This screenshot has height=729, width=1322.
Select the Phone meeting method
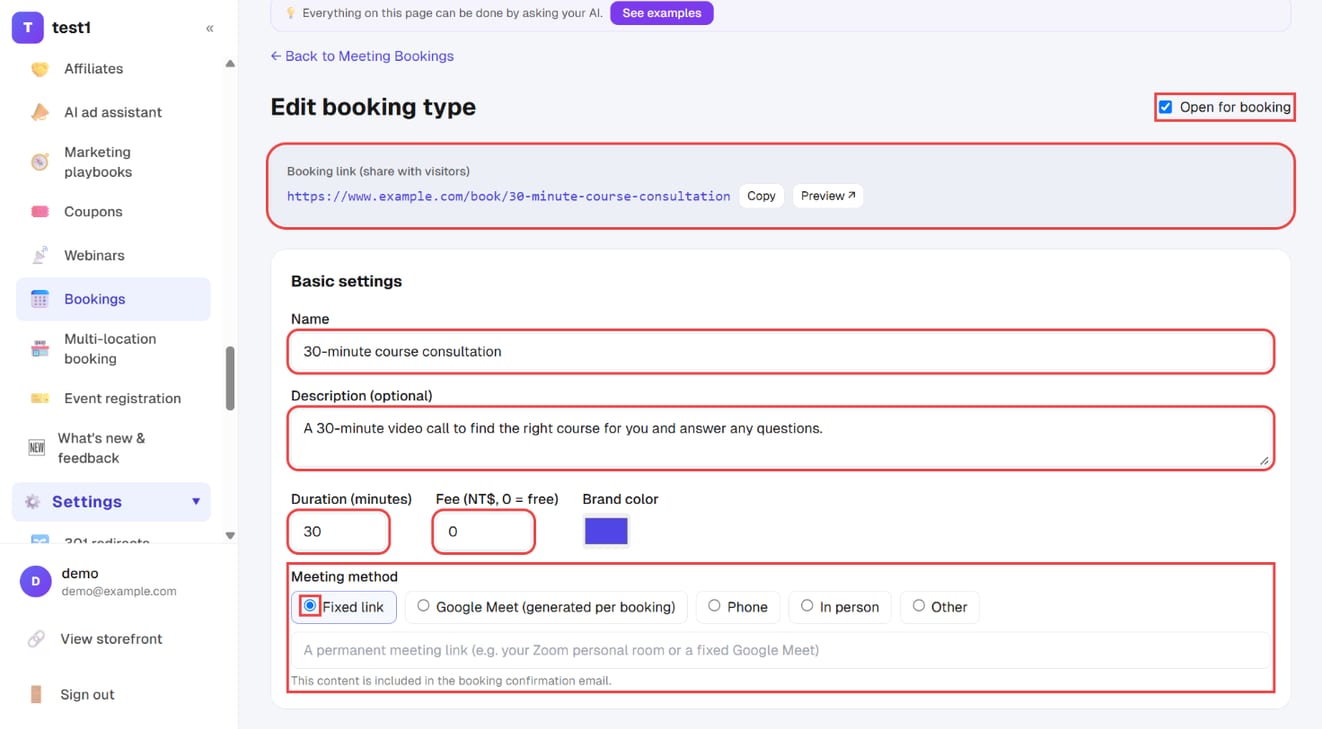pyautogui.click(x=738, y=607)
